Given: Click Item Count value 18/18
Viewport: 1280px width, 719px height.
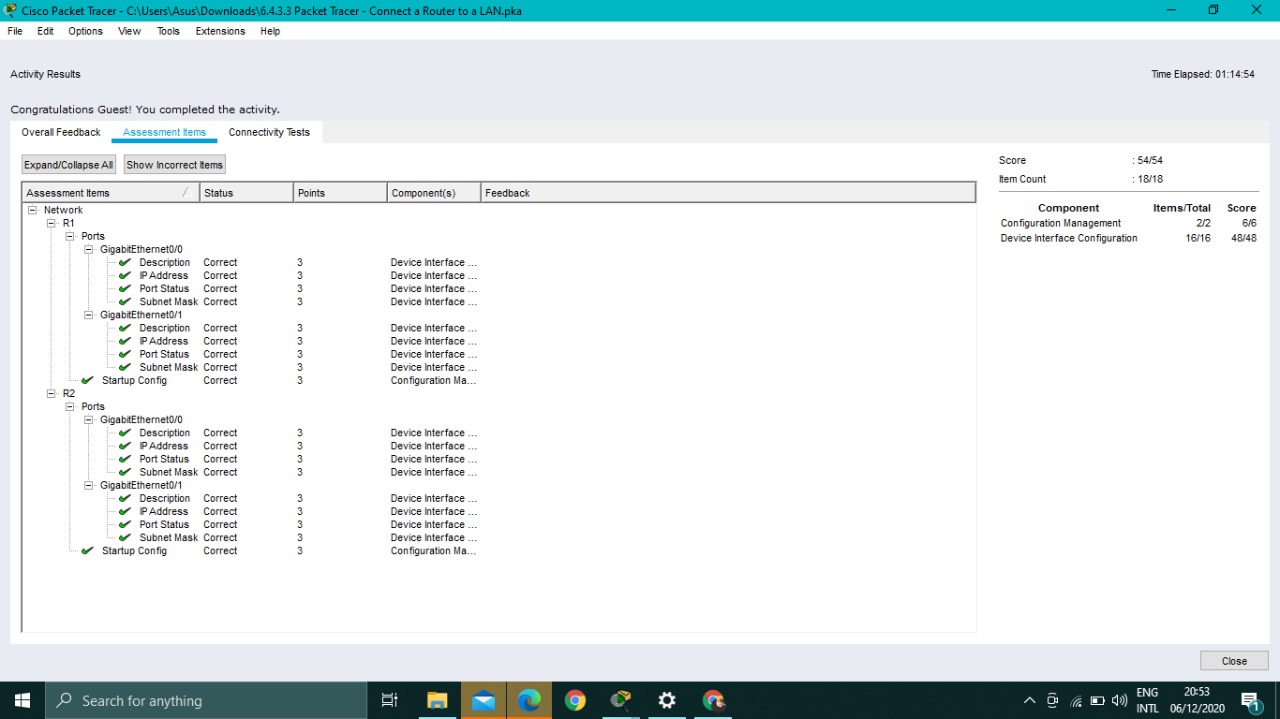Looking at the screenshot, I should [1146, 179].
